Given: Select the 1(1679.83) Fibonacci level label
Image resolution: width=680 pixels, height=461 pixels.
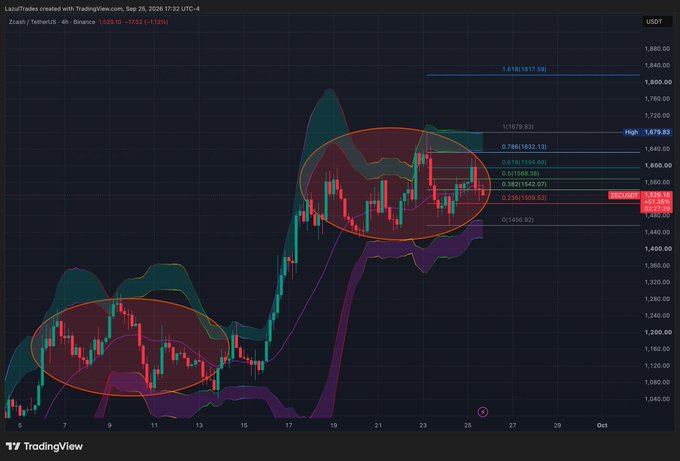Looking at the screenshot, I should [518, 127].
